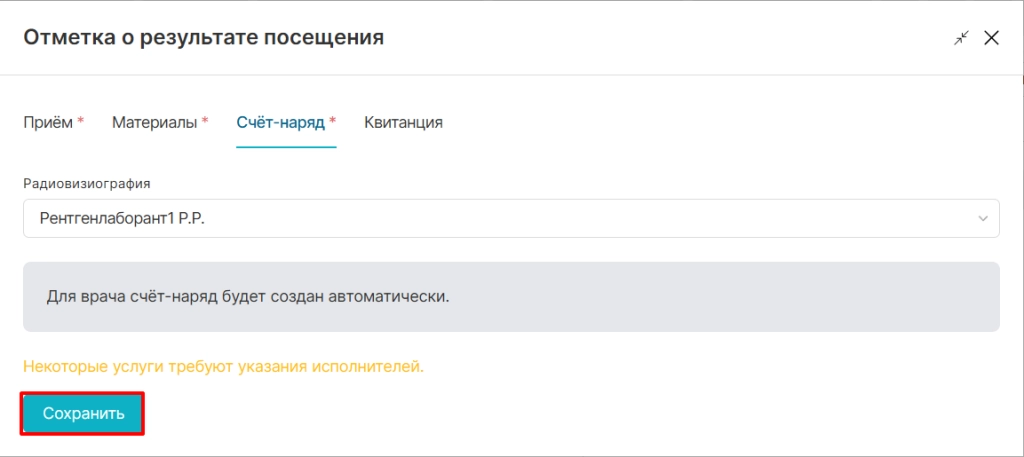
Task: Click the Радиовизиография field label
Action: click(x=87, y=183)
